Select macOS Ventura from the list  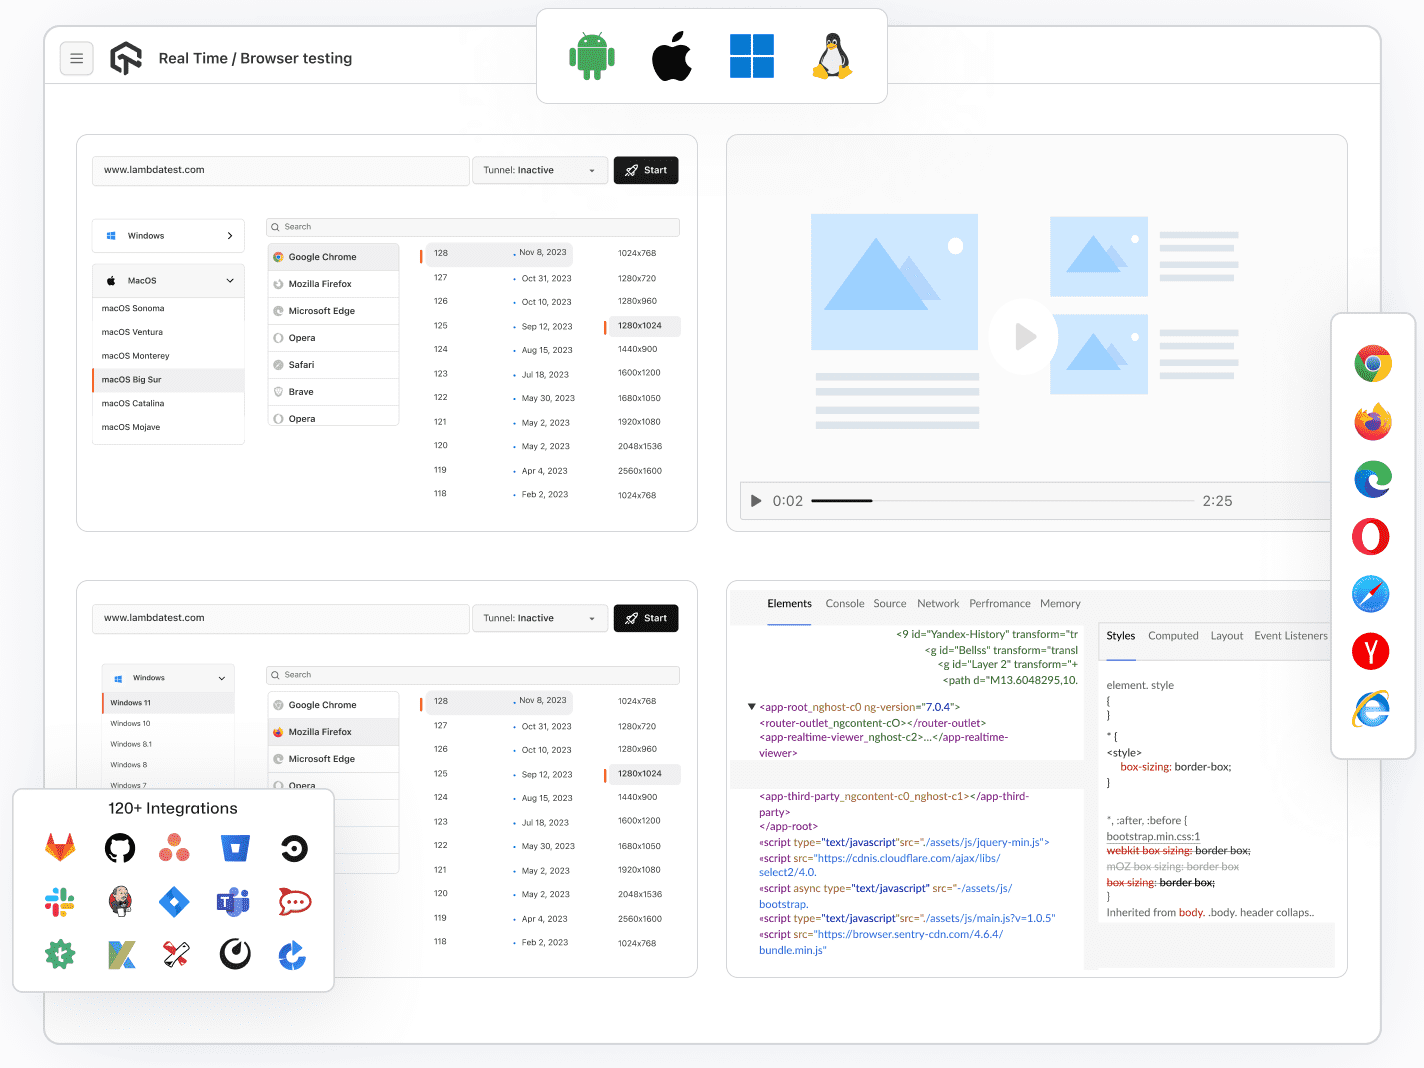tap(133, 332)
